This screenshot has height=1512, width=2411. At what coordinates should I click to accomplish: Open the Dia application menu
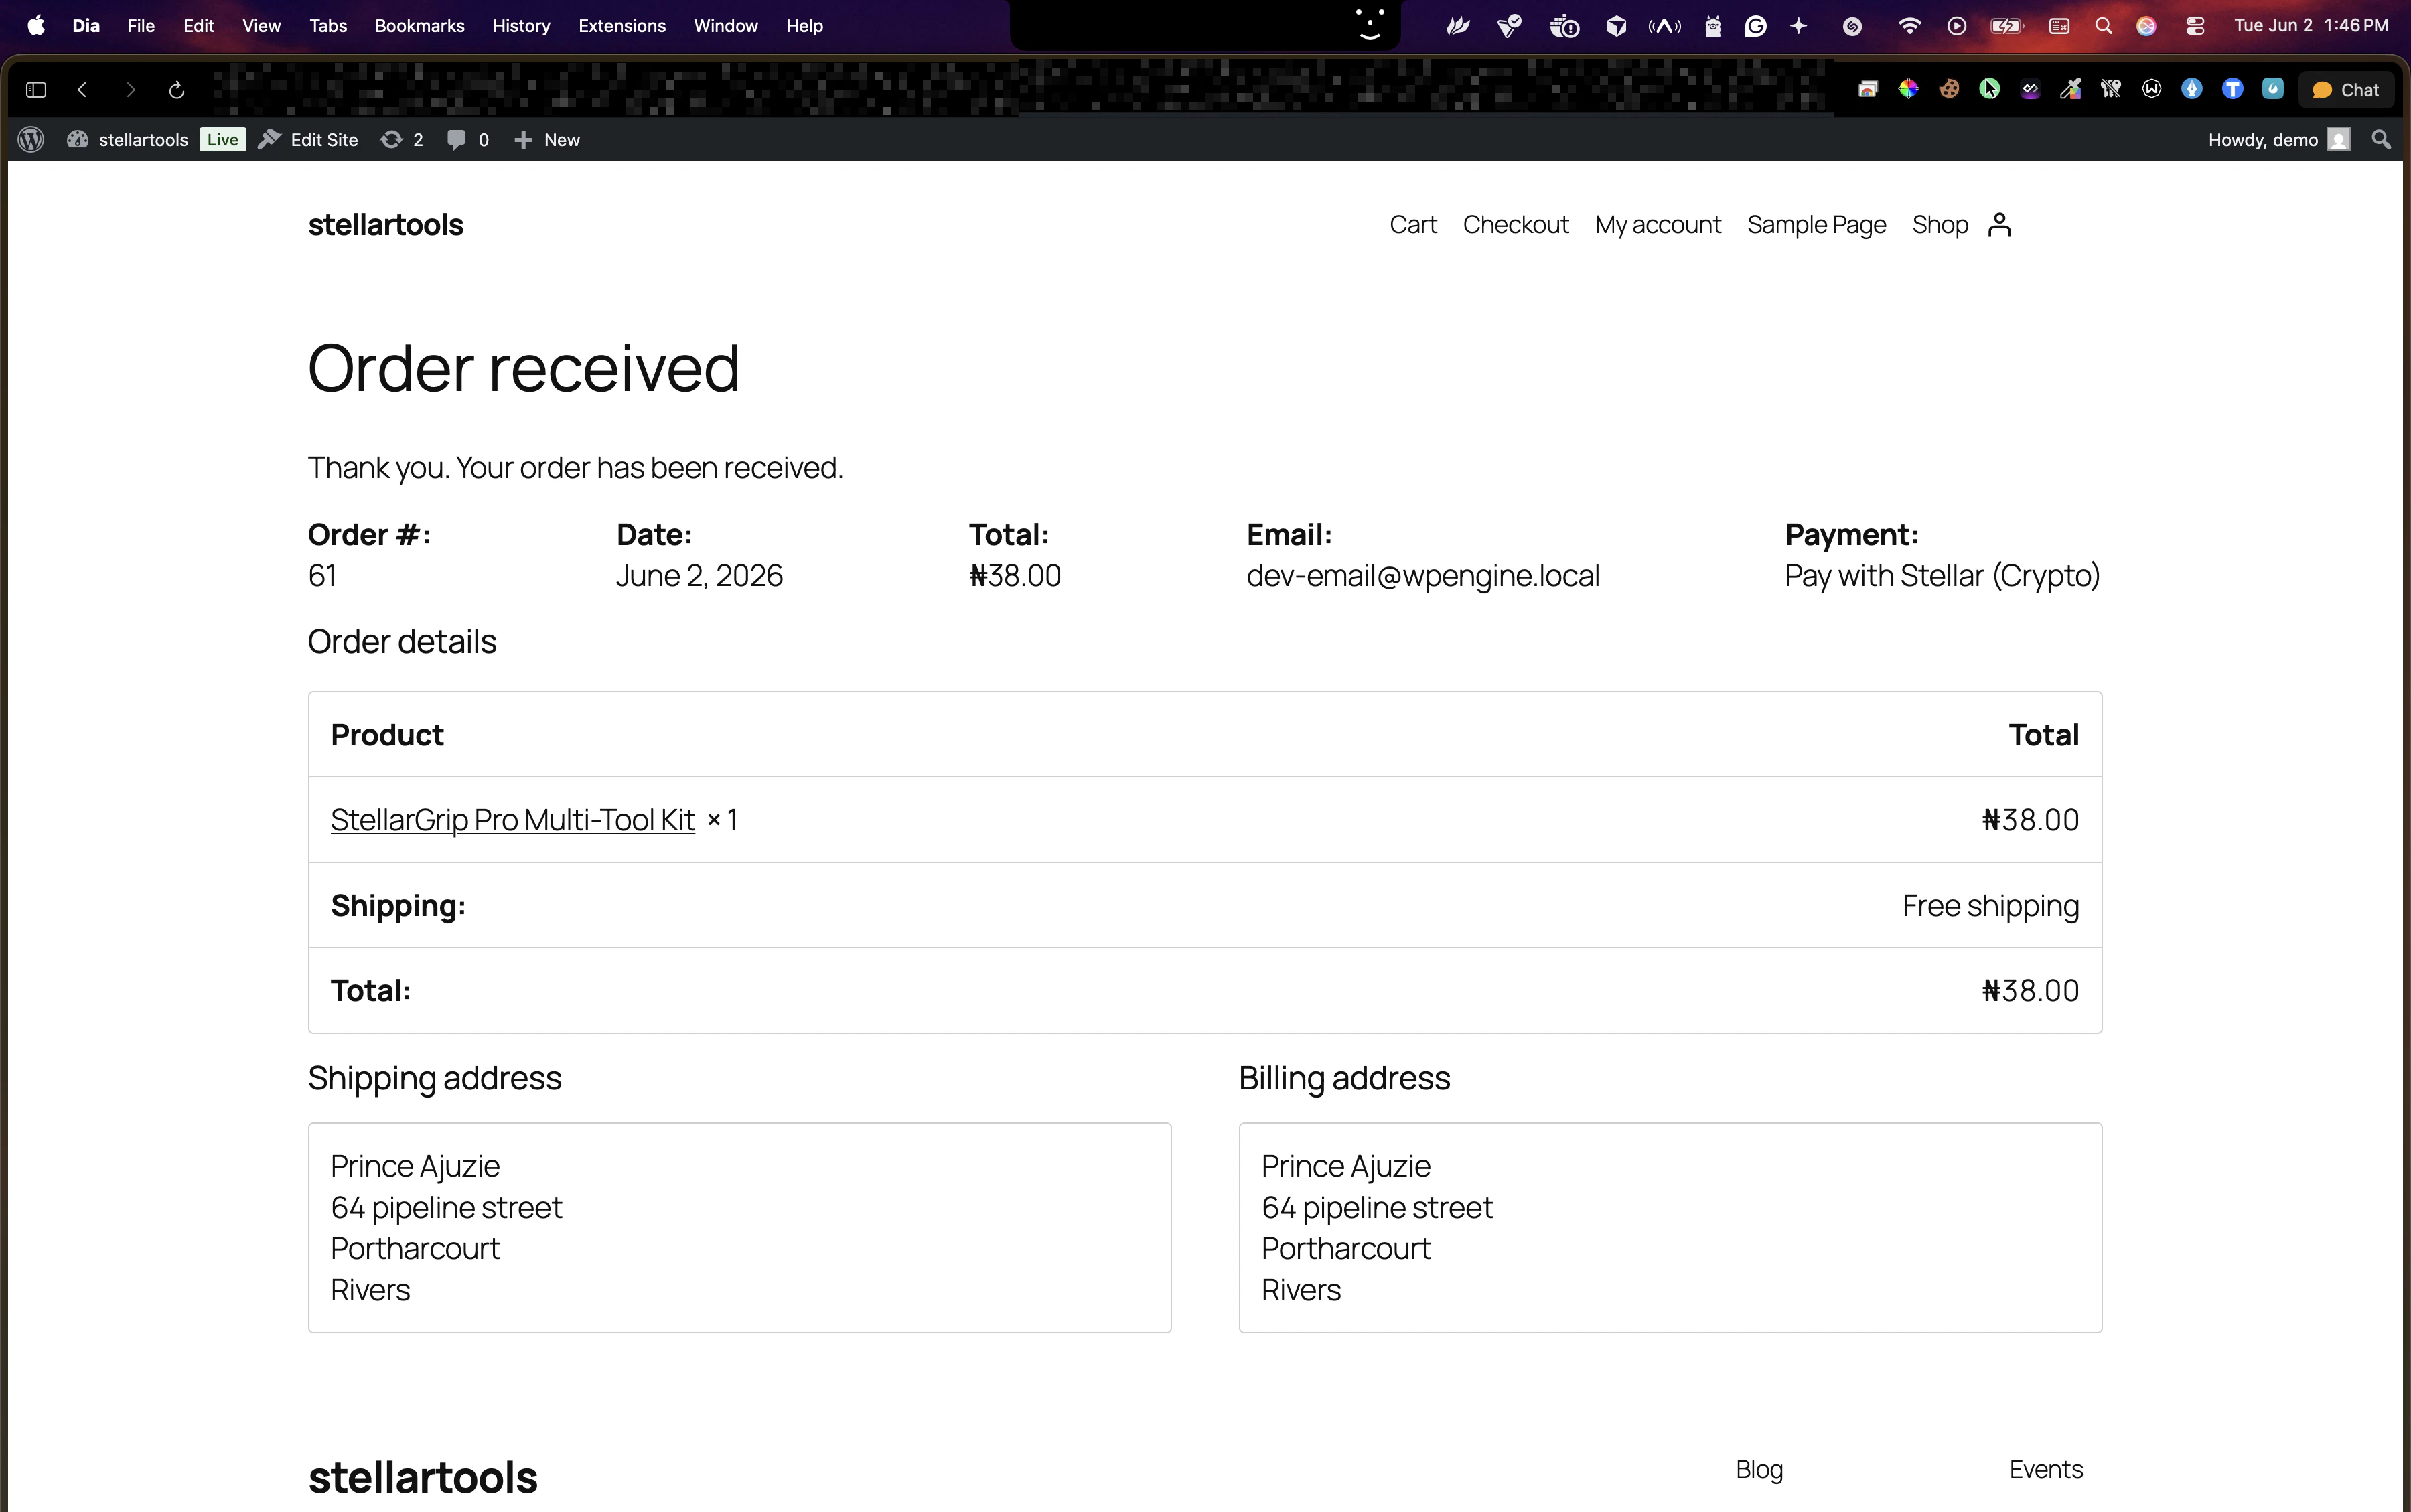[x=86, y=26]
